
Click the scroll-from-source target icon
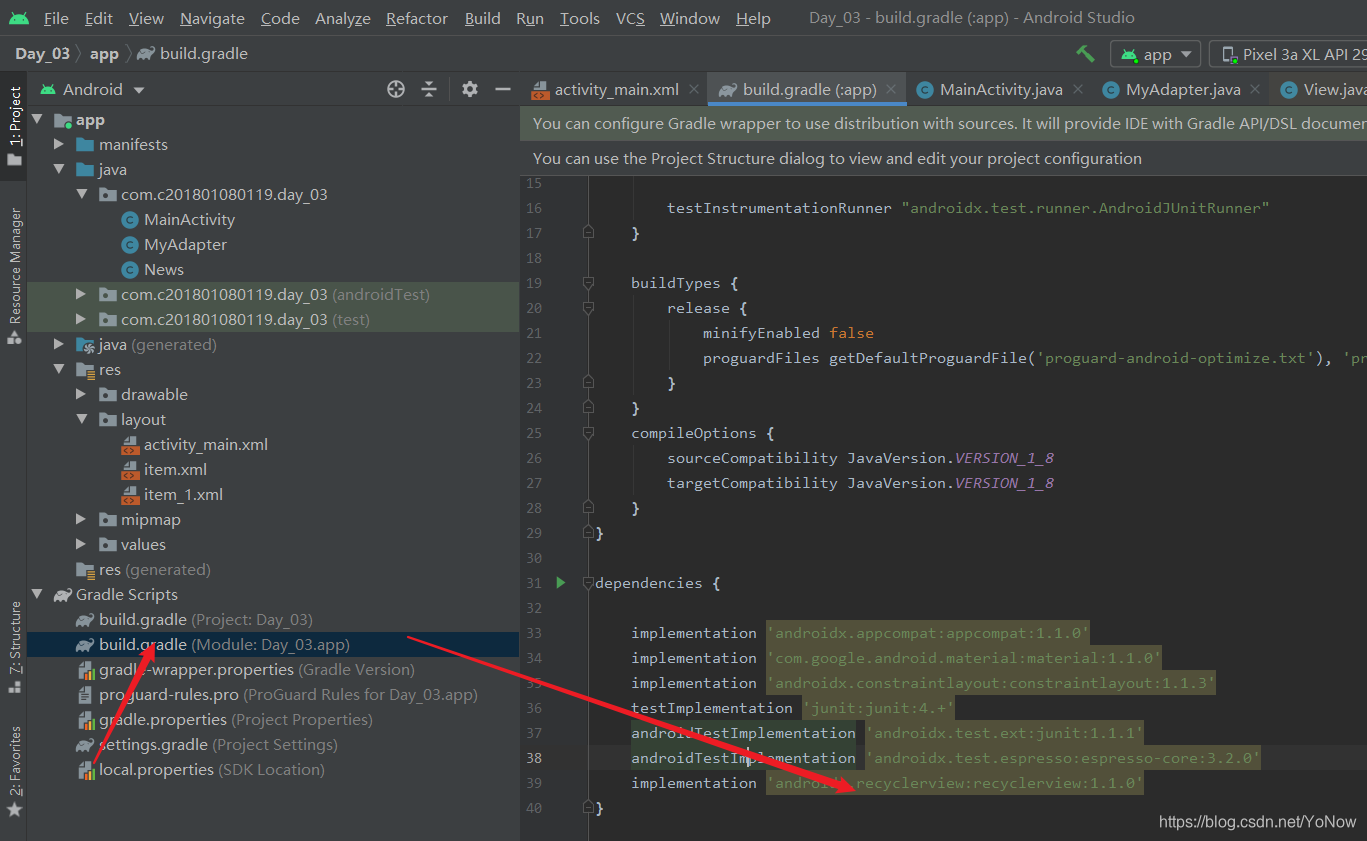coord(396,89)
